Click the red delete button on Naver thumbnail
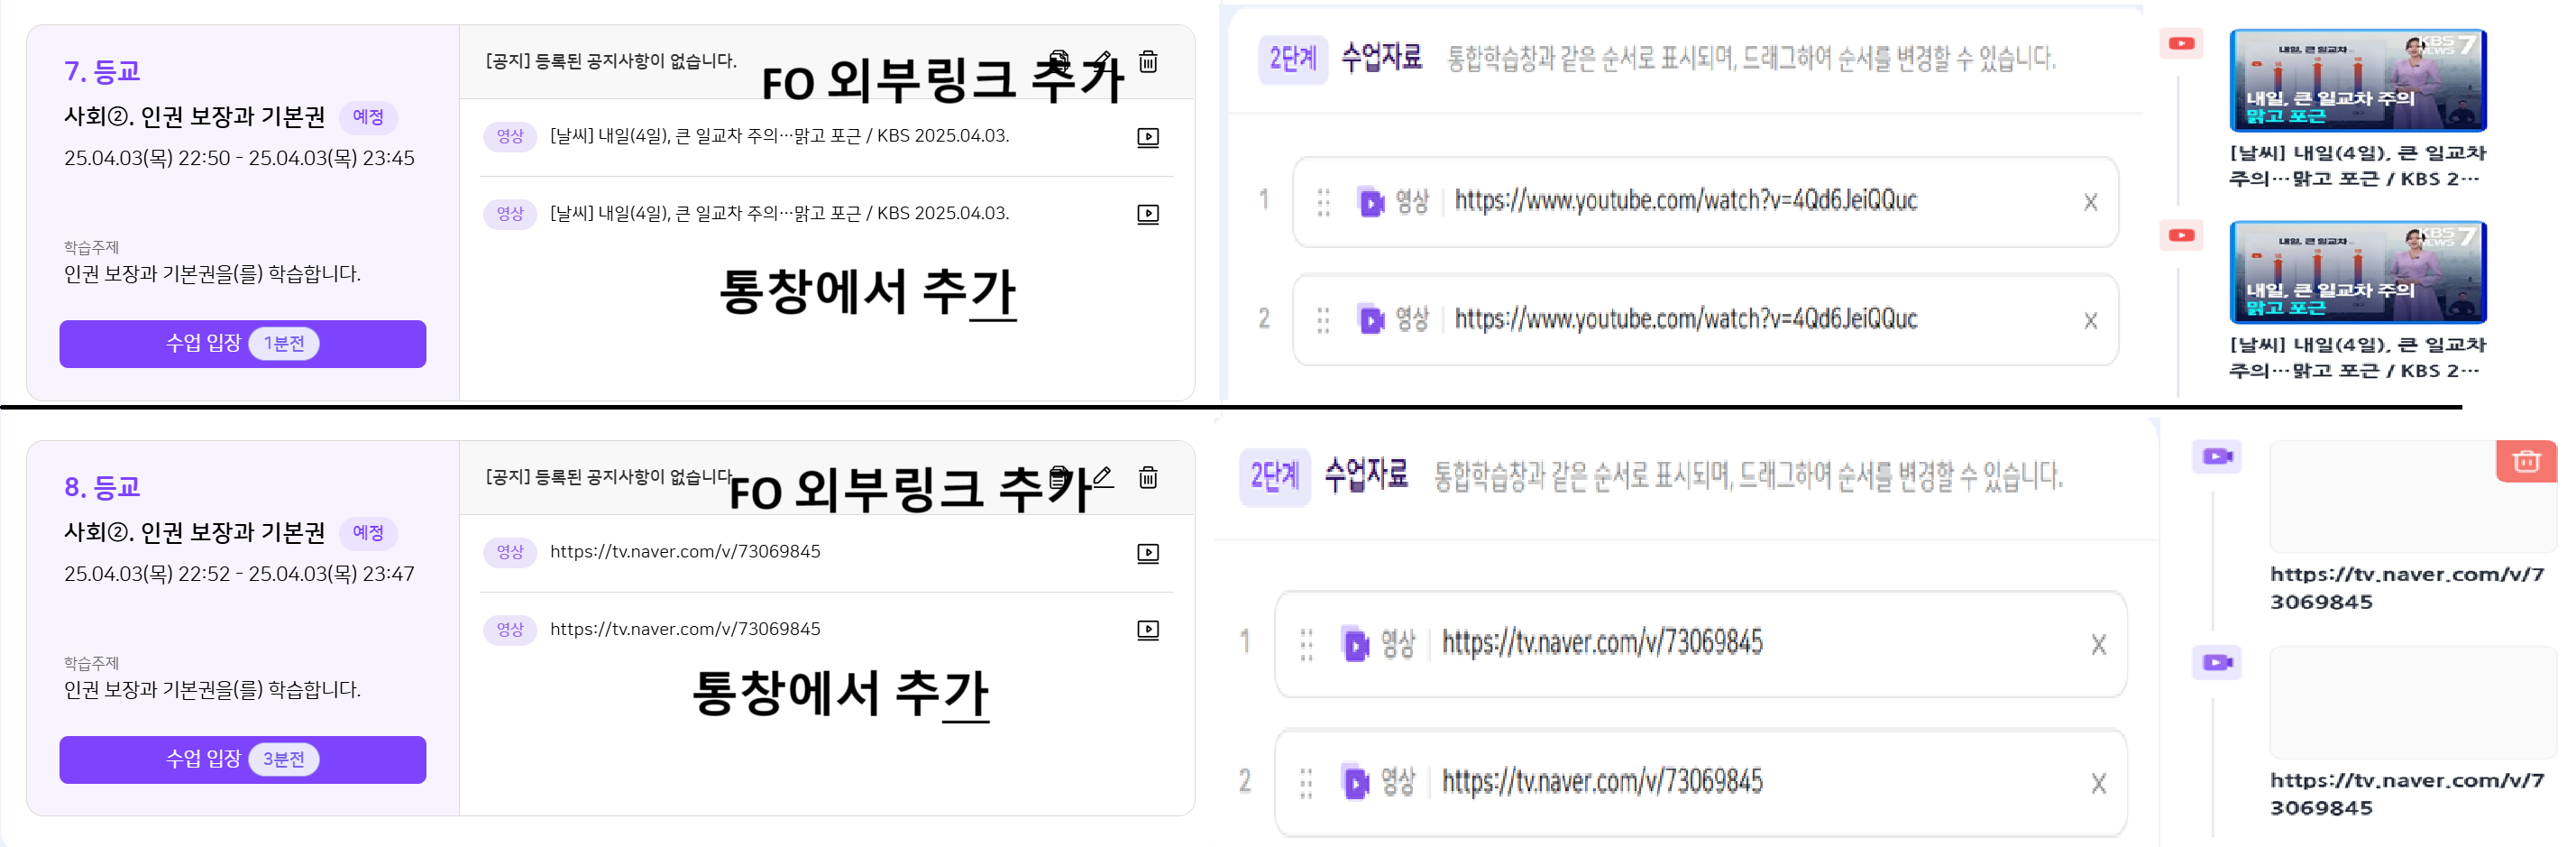 pos(2526,461)
